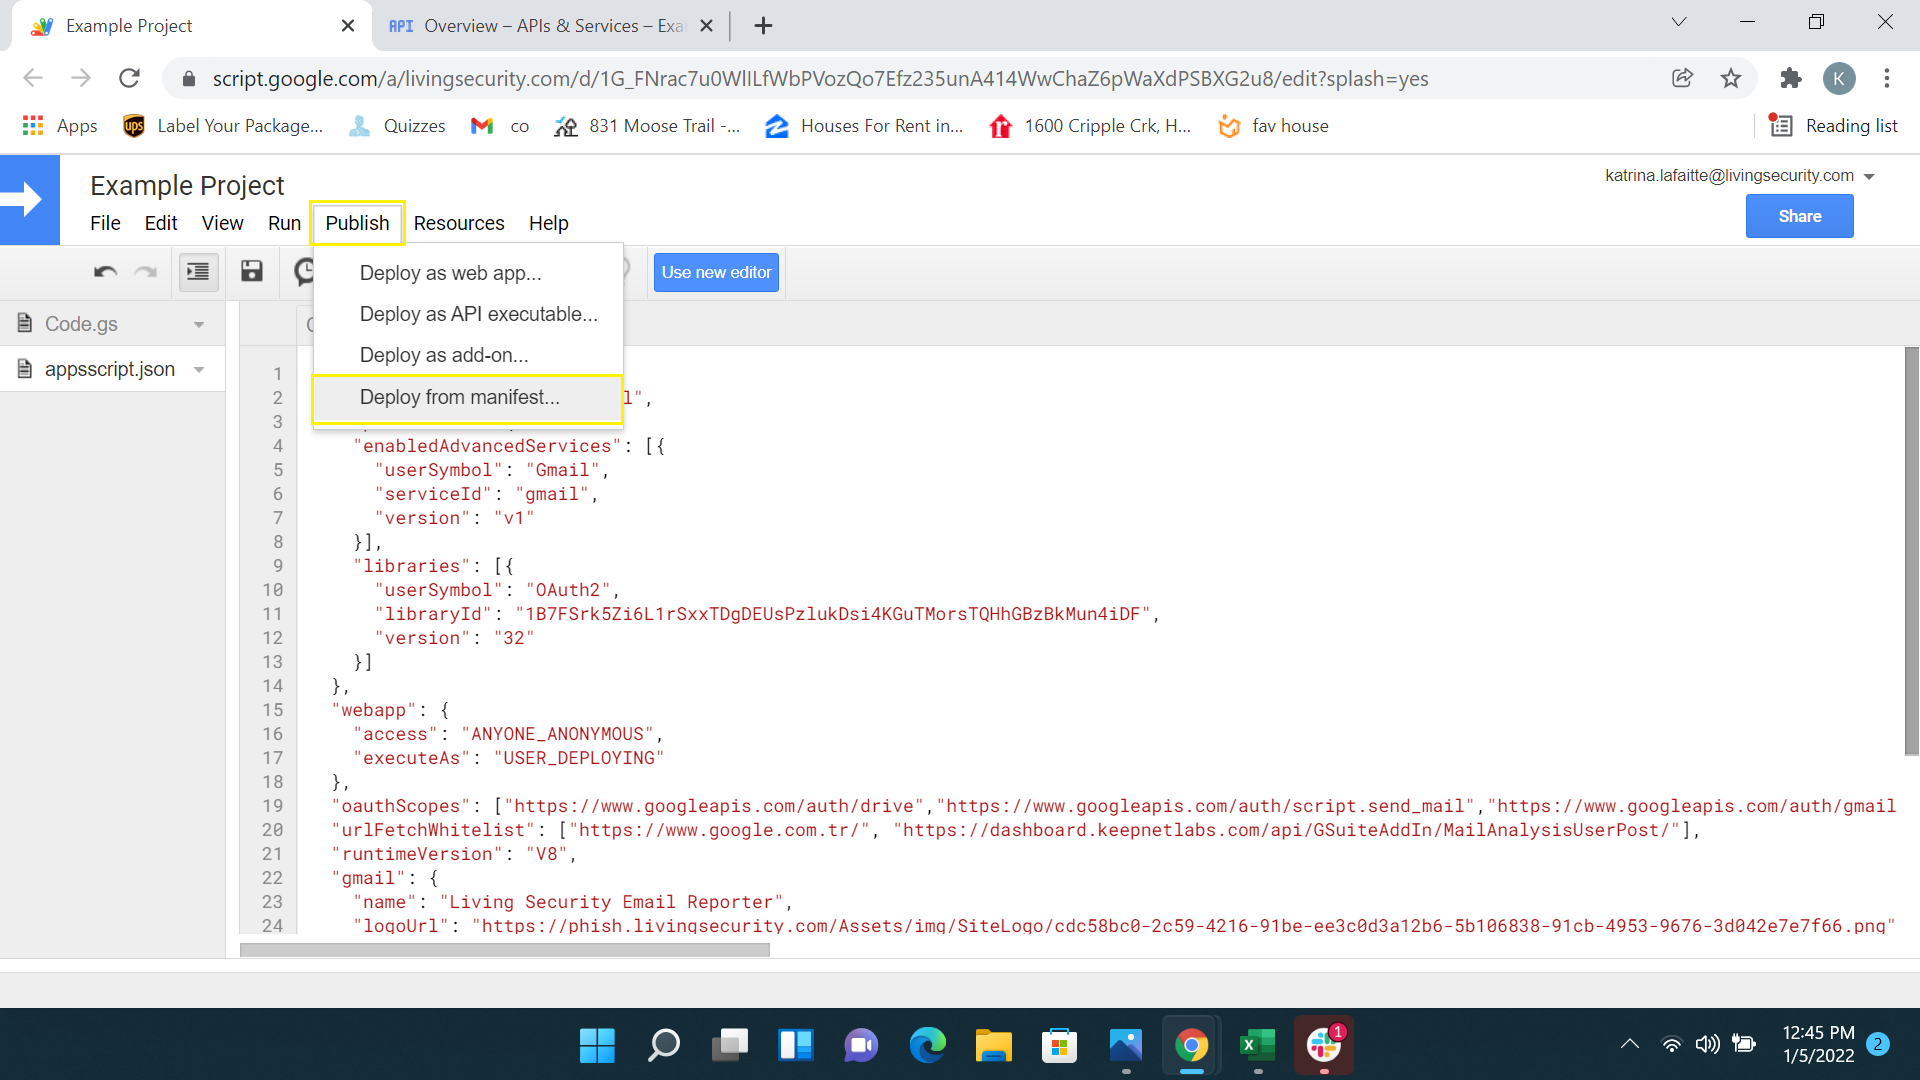
Task: Open the account dropdown by the email
Action: coord(1869,177)
